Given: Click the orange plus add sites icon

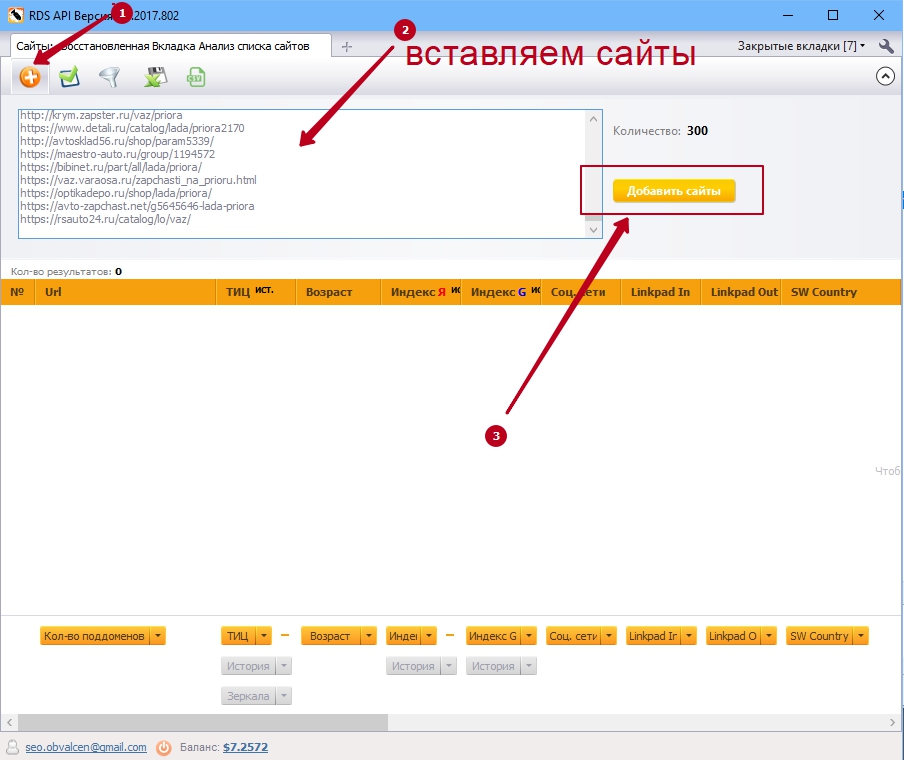Looking at the screenshot, I should (x=31, y=77).
